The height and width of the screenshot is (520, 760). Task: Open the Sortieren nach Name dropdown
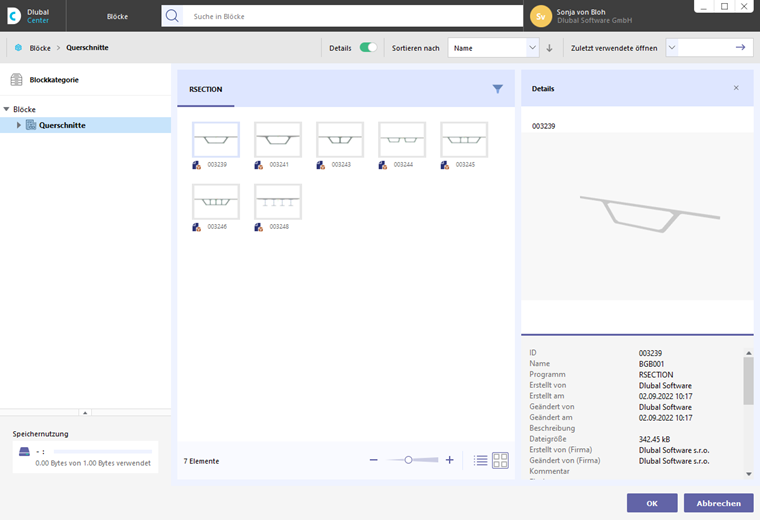pos(493,48)
